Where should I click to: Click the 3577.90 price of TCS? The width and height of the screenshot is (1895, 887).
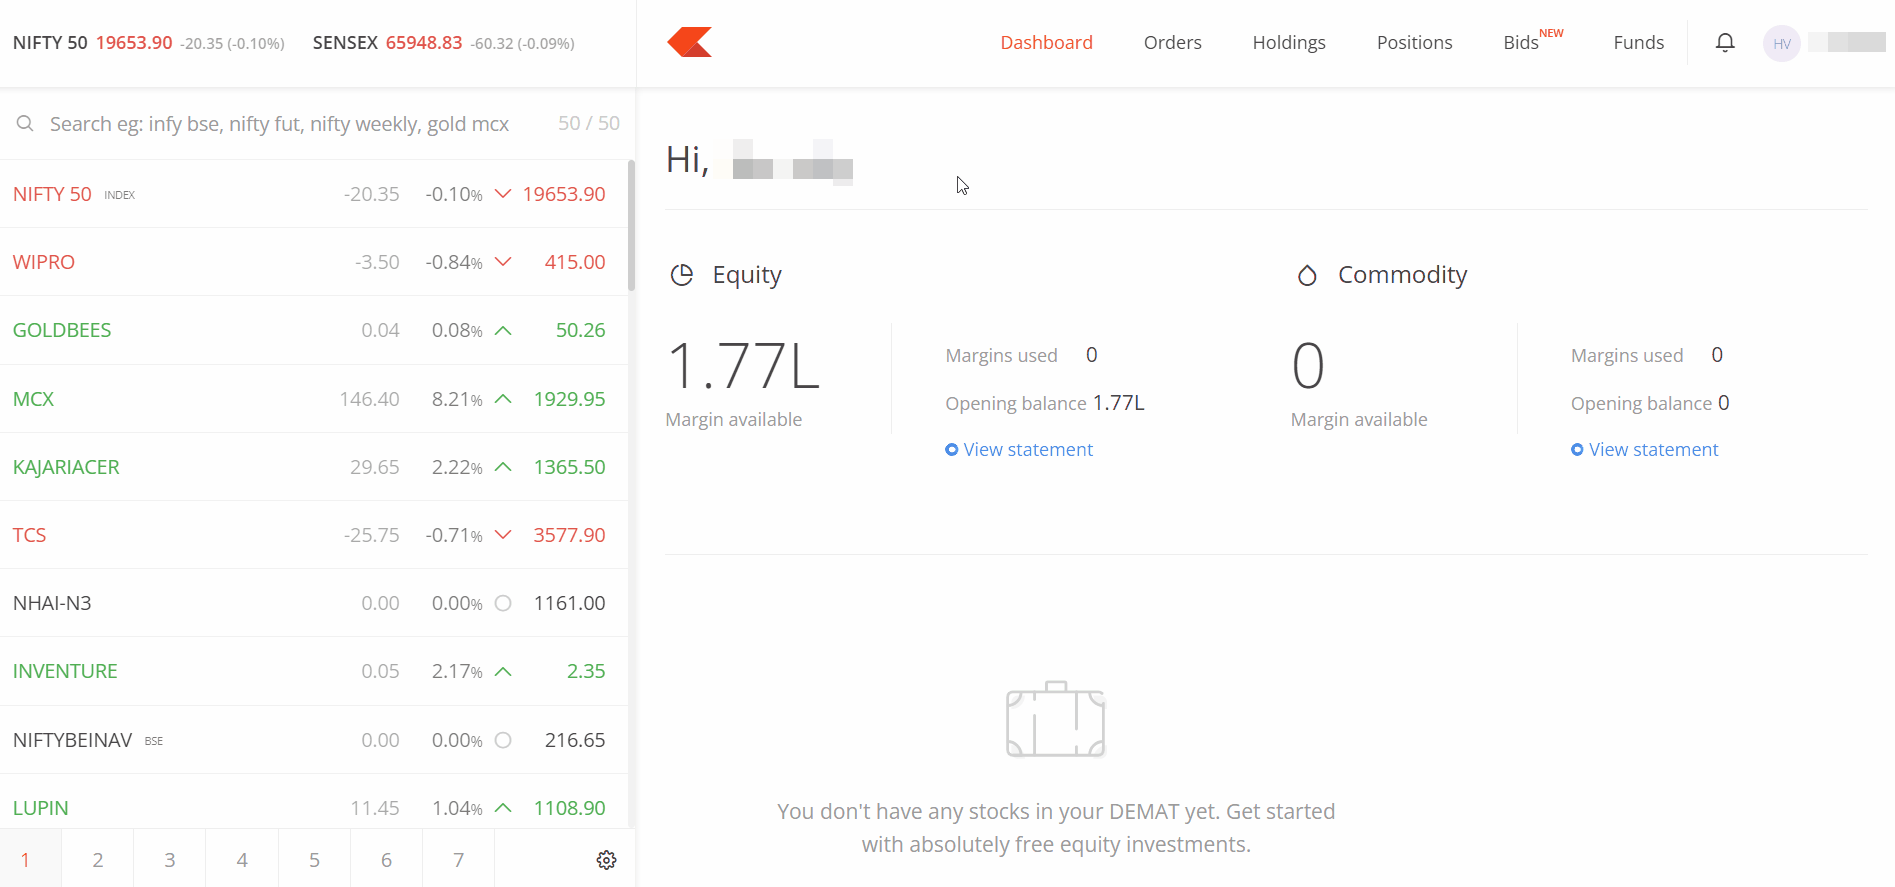pos(569,535)
